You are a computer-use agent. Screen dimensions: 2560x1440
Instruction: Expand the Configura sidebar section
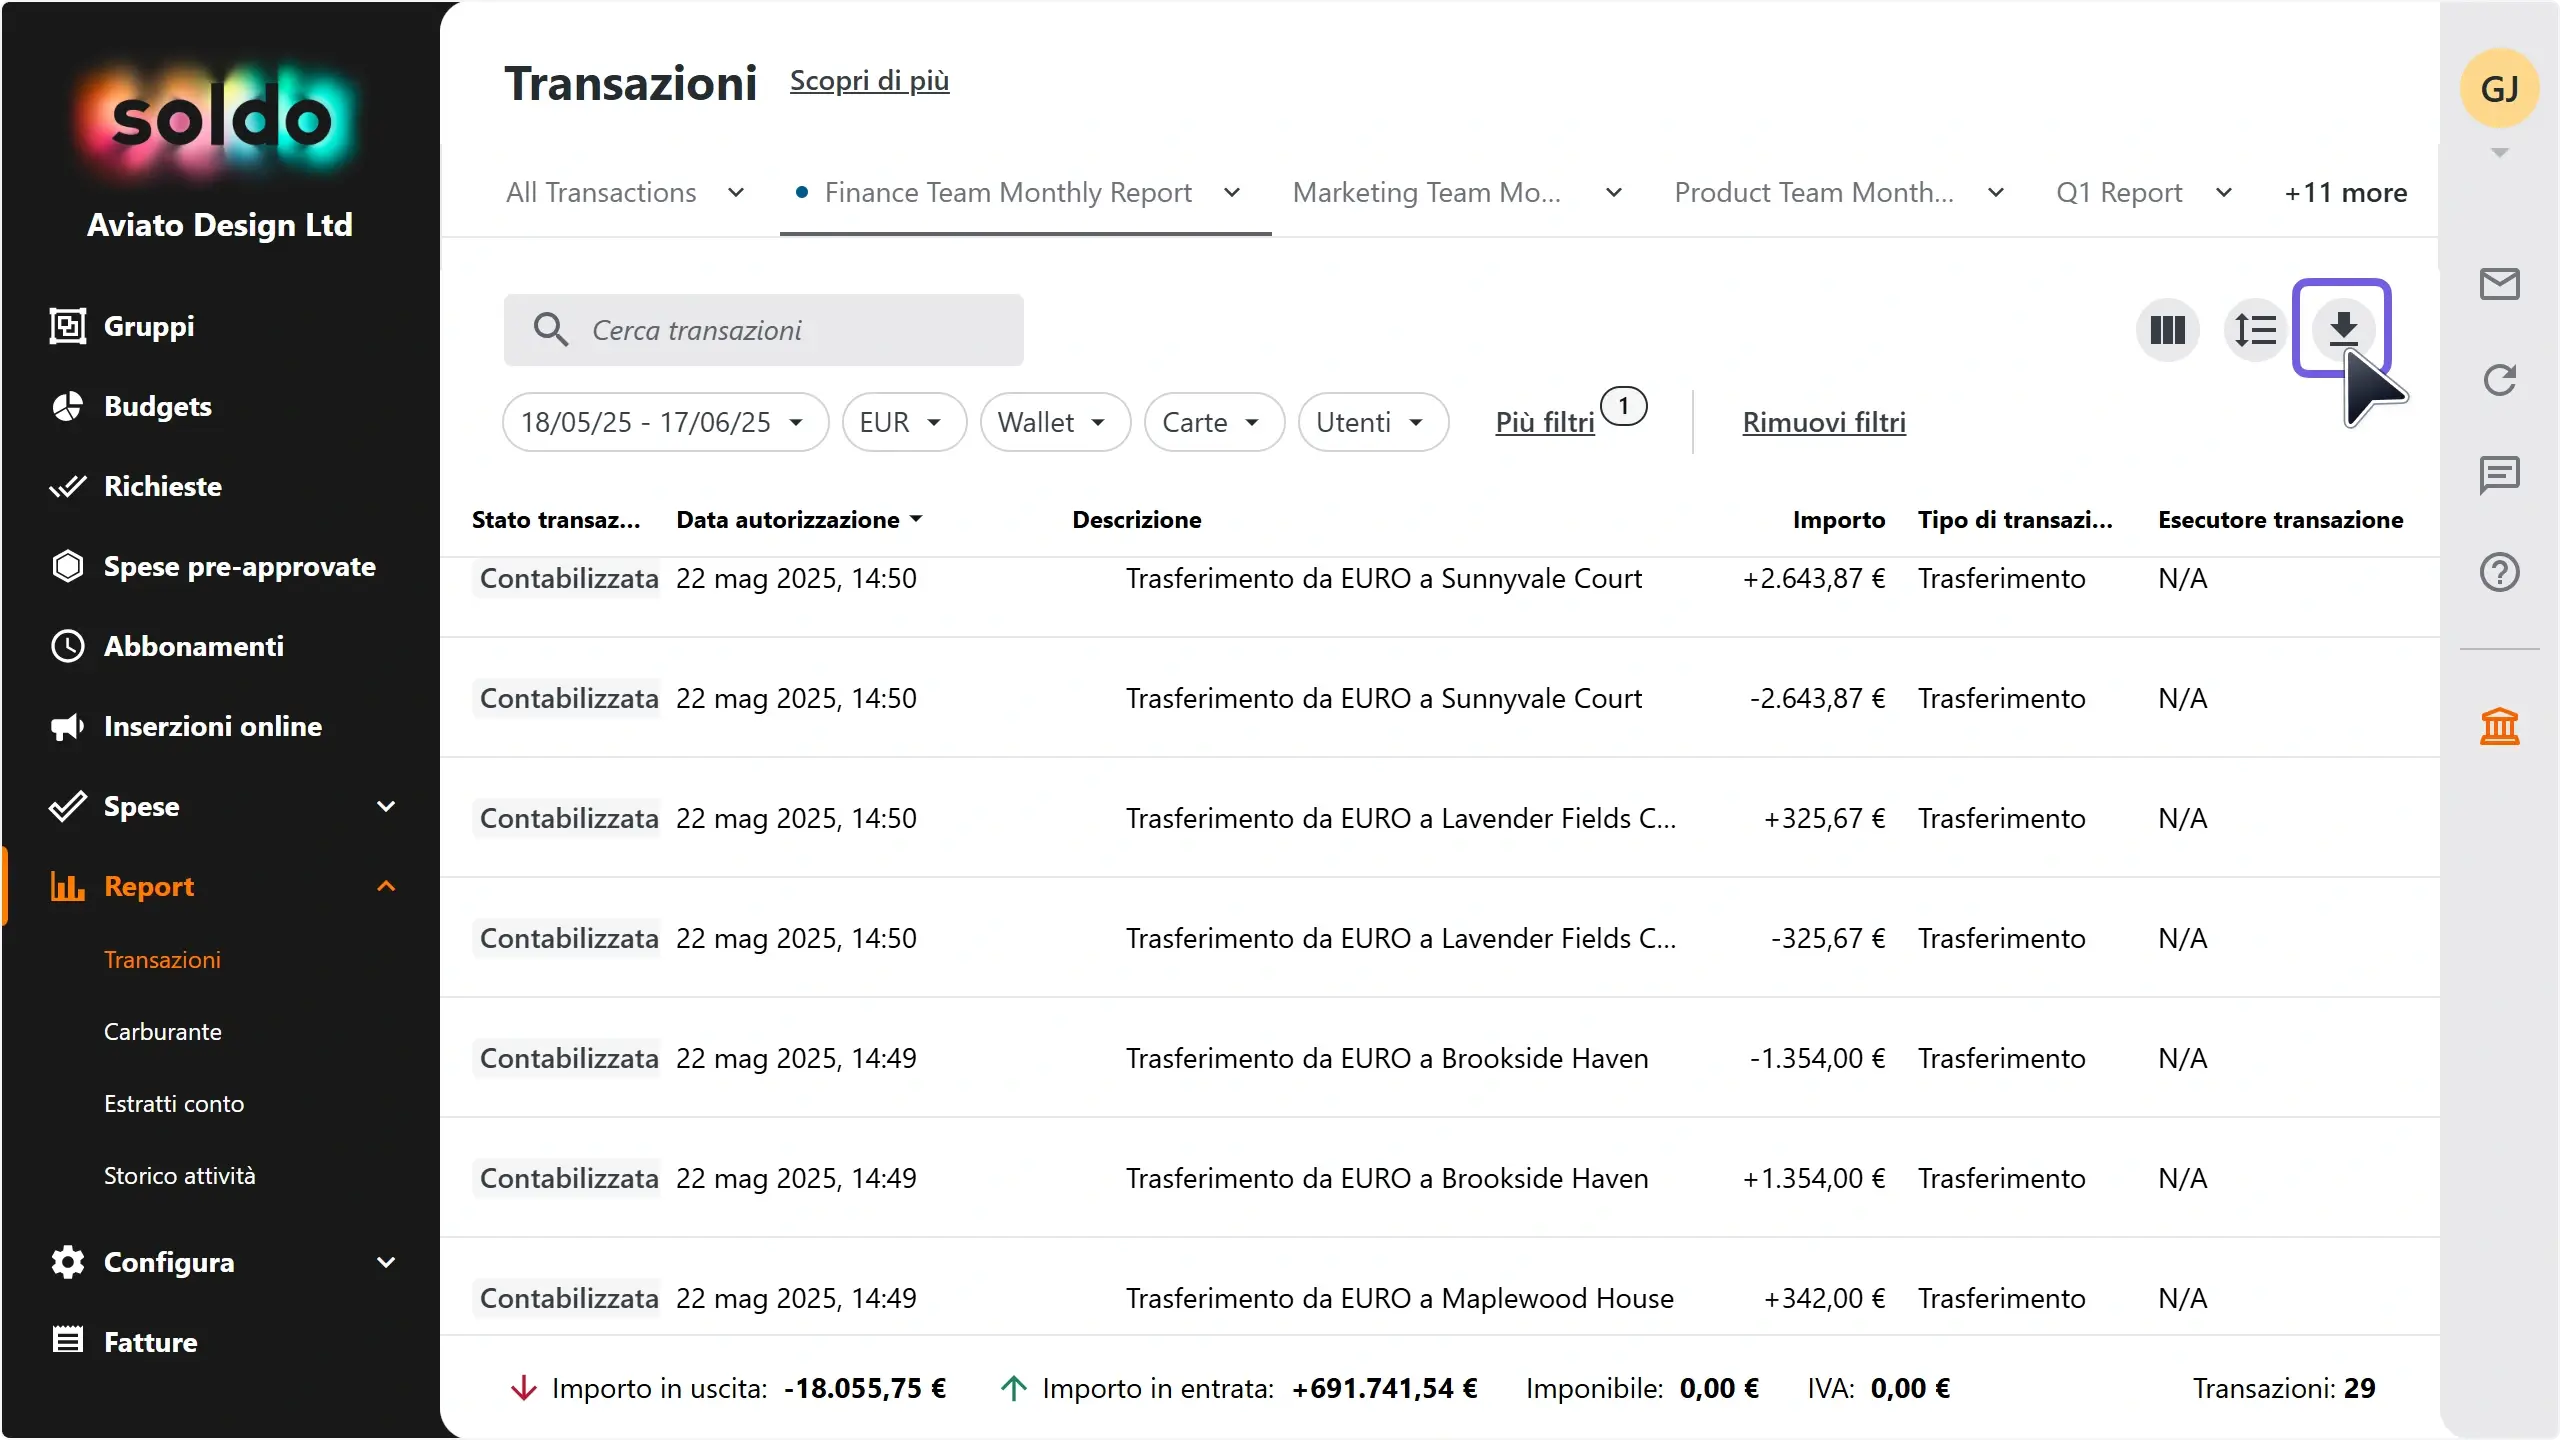(386, 1262)
